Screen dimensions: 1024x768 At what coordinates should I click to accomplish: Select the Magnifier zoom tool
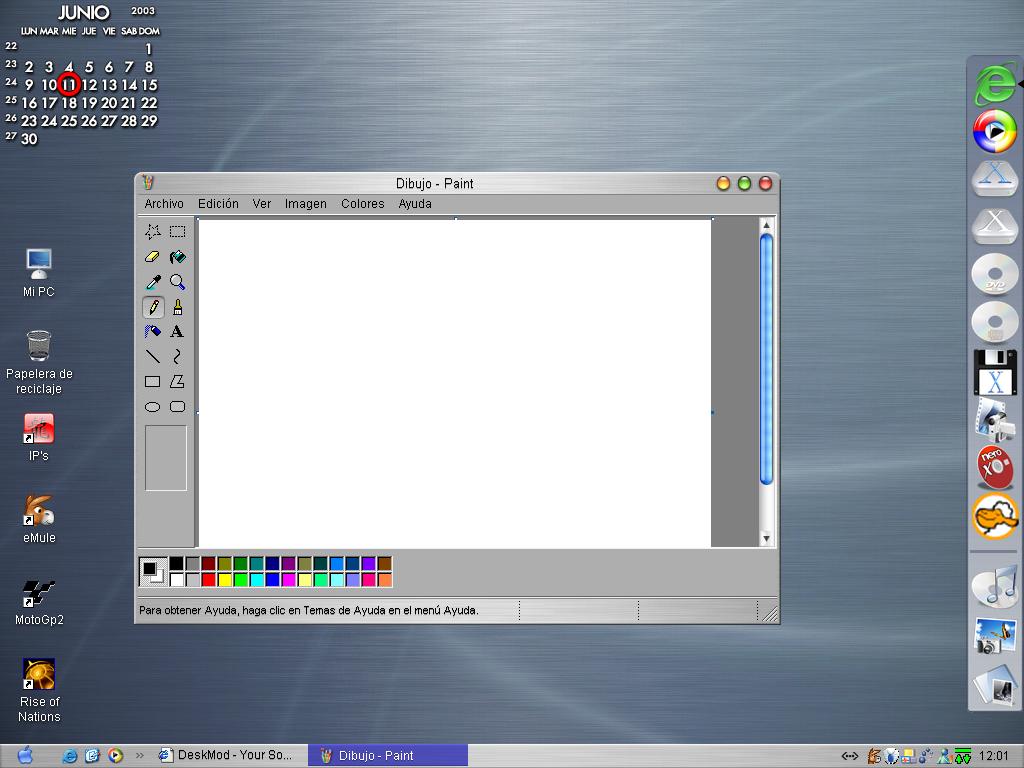pos(177,282)
